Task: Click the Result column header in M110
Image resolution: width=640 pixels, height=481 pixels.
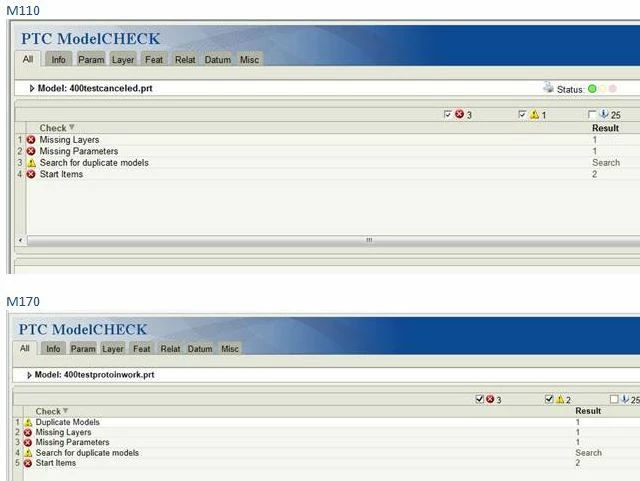Action: pyautogui.click(x=605, y=128)
